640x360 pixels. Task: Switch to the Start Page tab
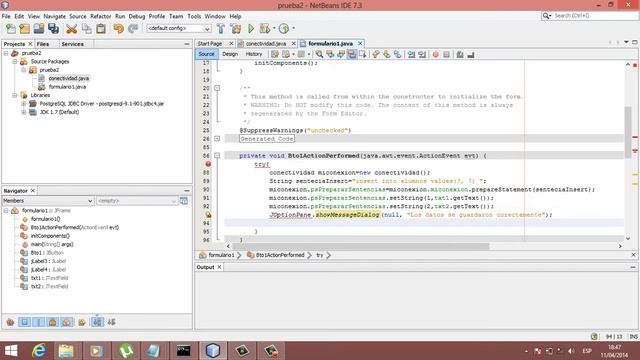pyautogui.click(x=210, y=43)
